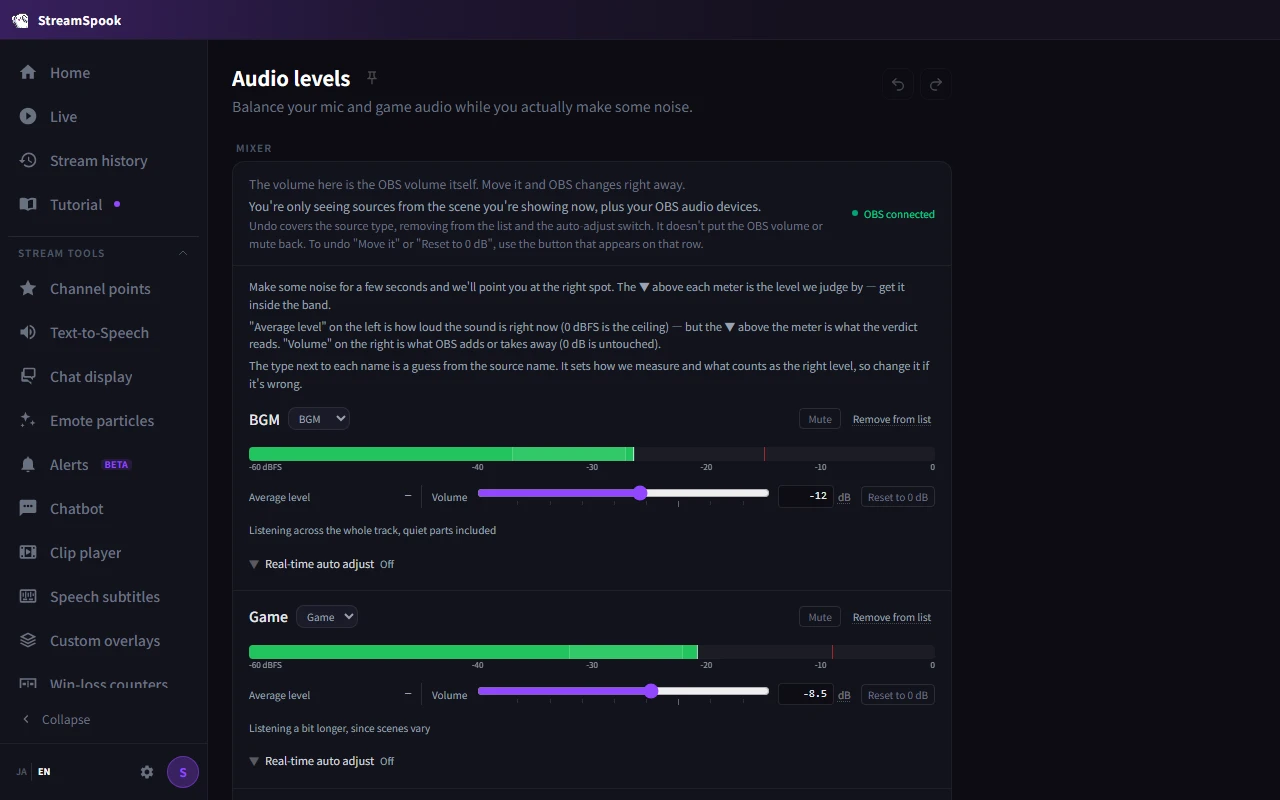Click the Text-to-Speech speaker icon

click(x=28, y=332)
